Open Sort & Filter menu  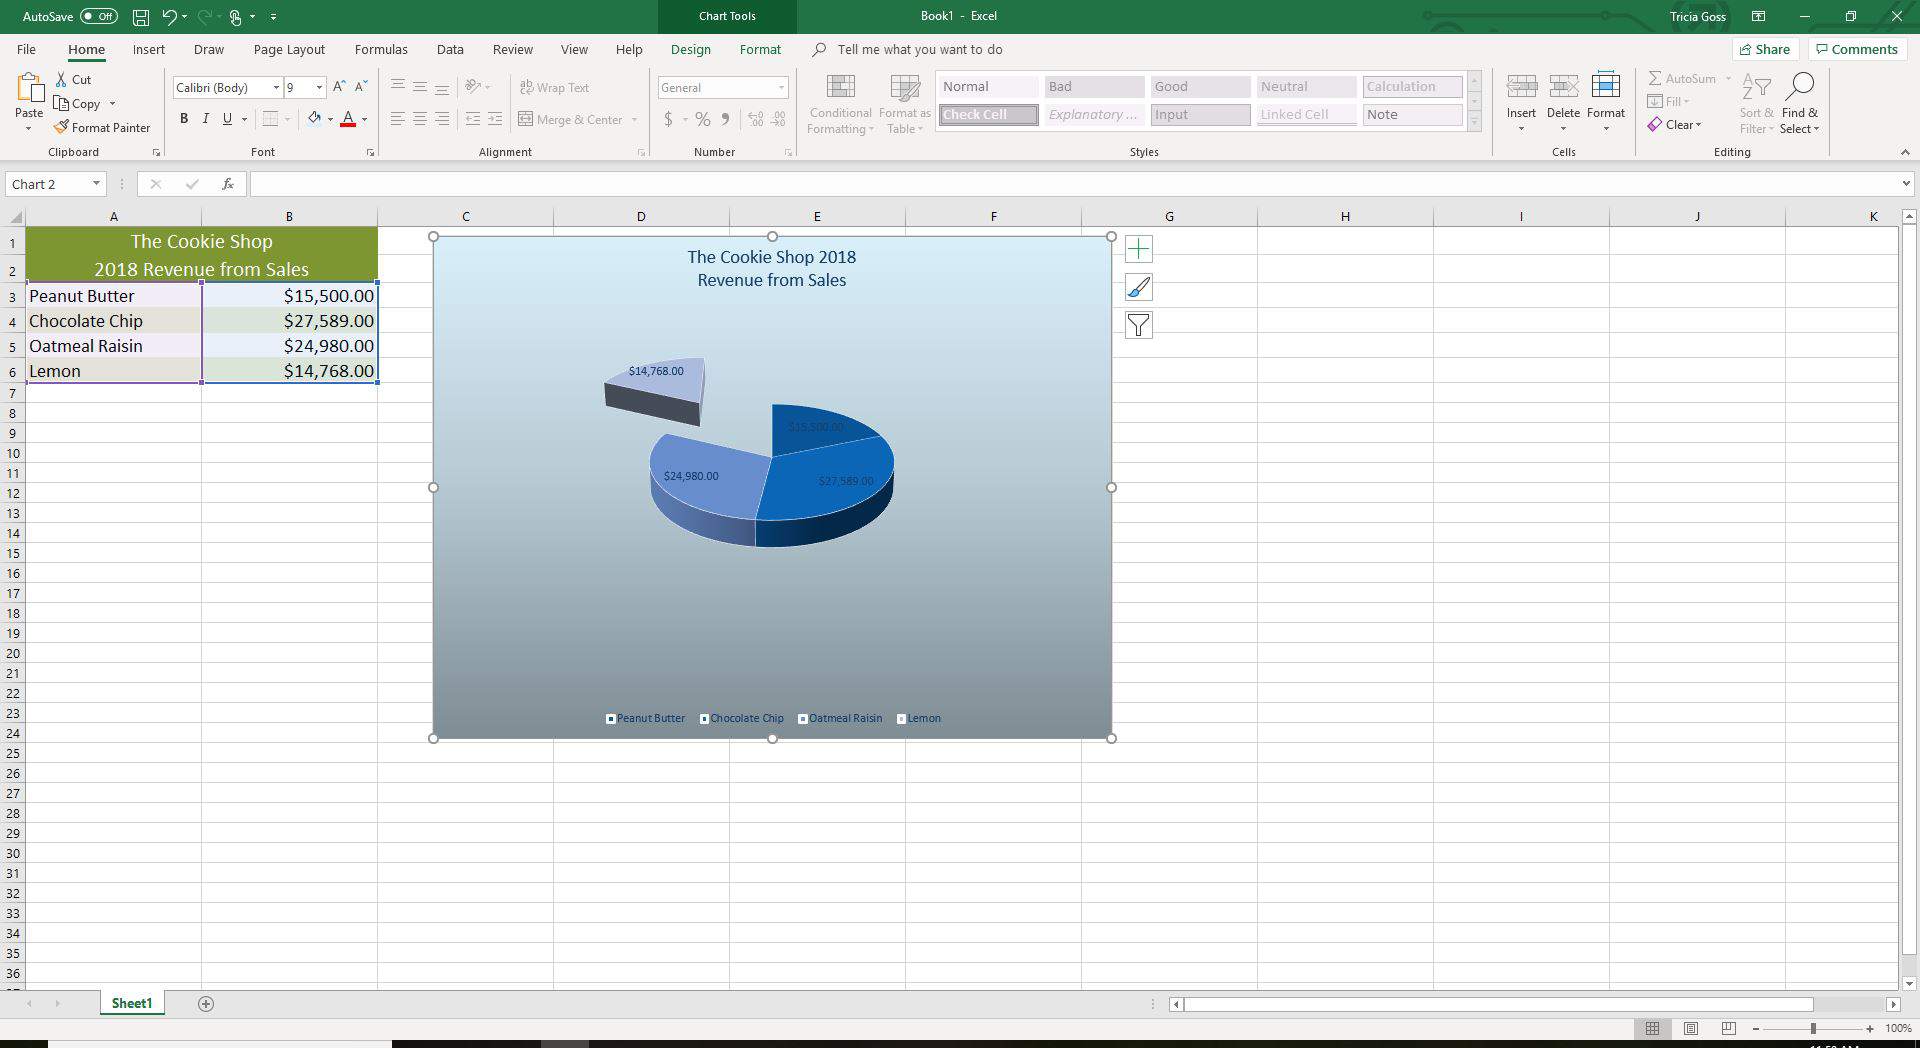[x=1756, y=103]
